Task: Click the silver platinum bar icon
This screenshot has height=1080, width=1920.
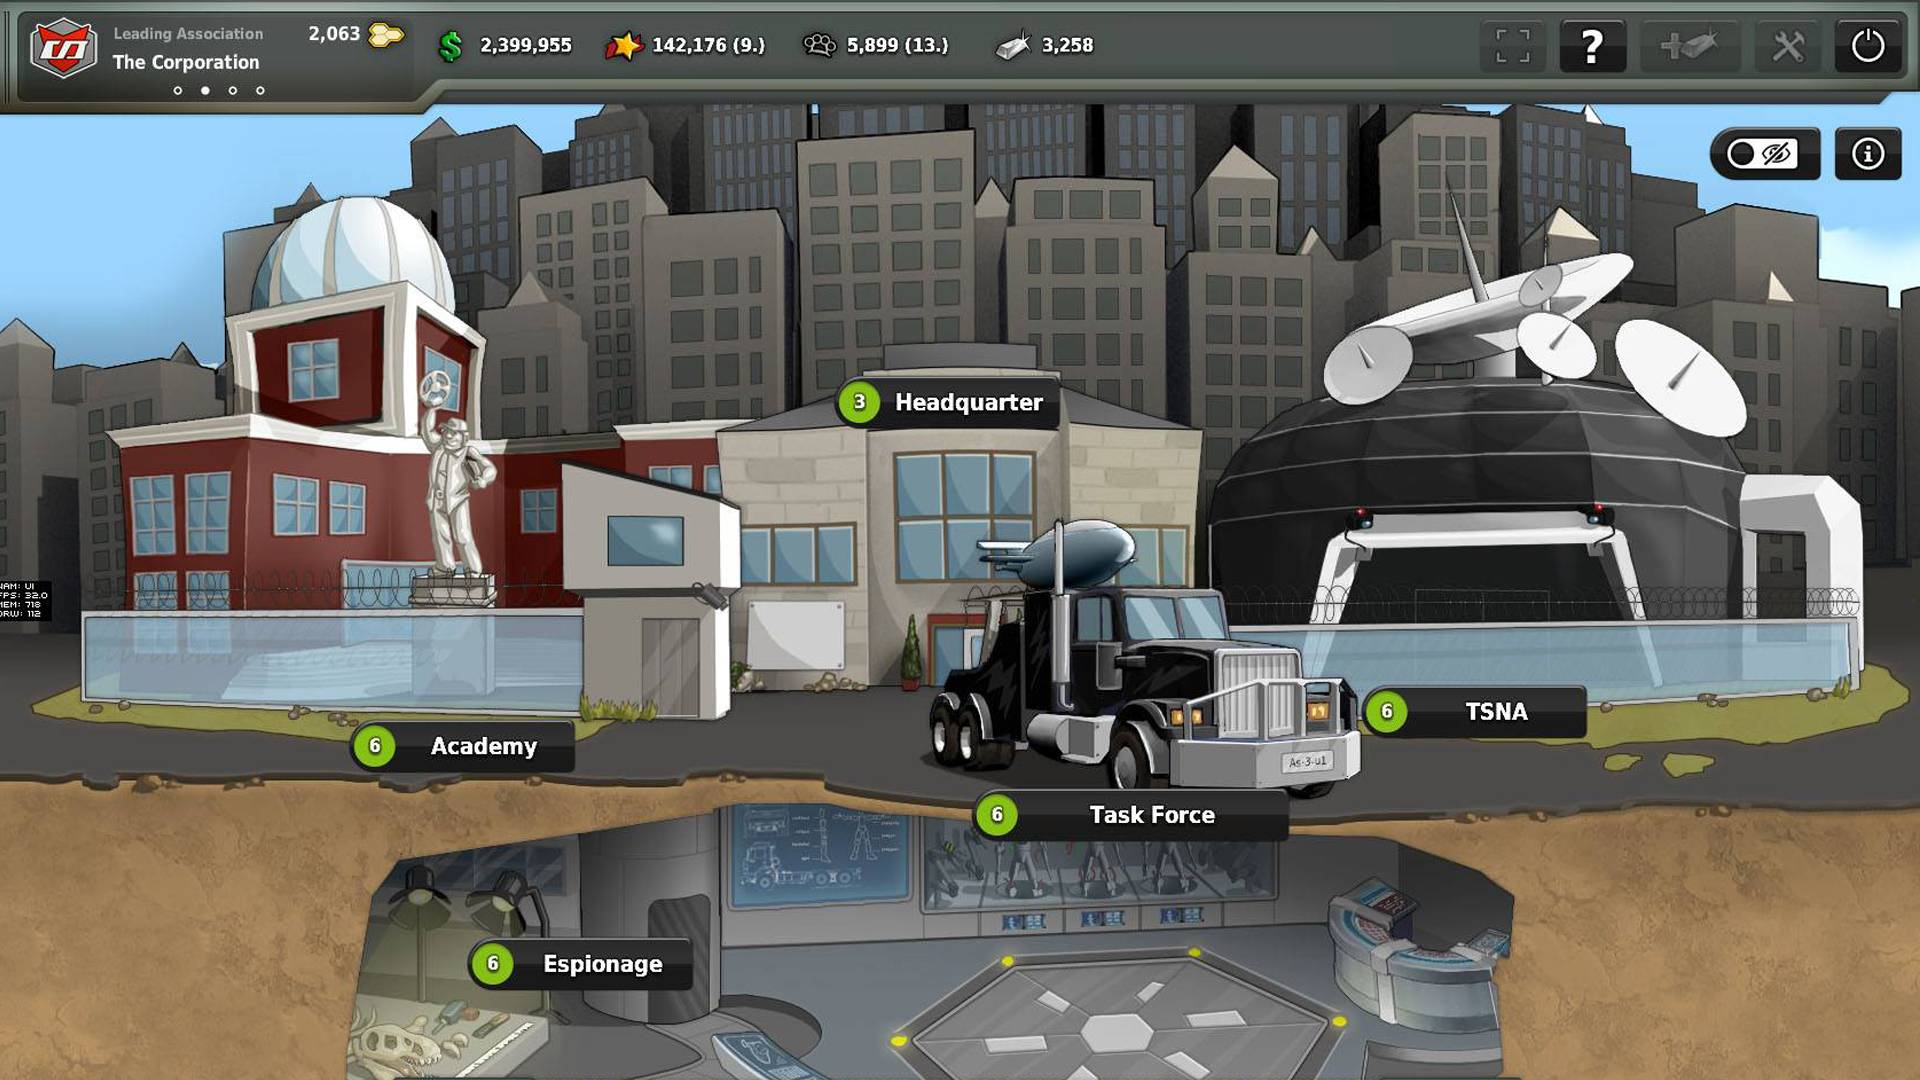Action: [x=1012, y=46]
